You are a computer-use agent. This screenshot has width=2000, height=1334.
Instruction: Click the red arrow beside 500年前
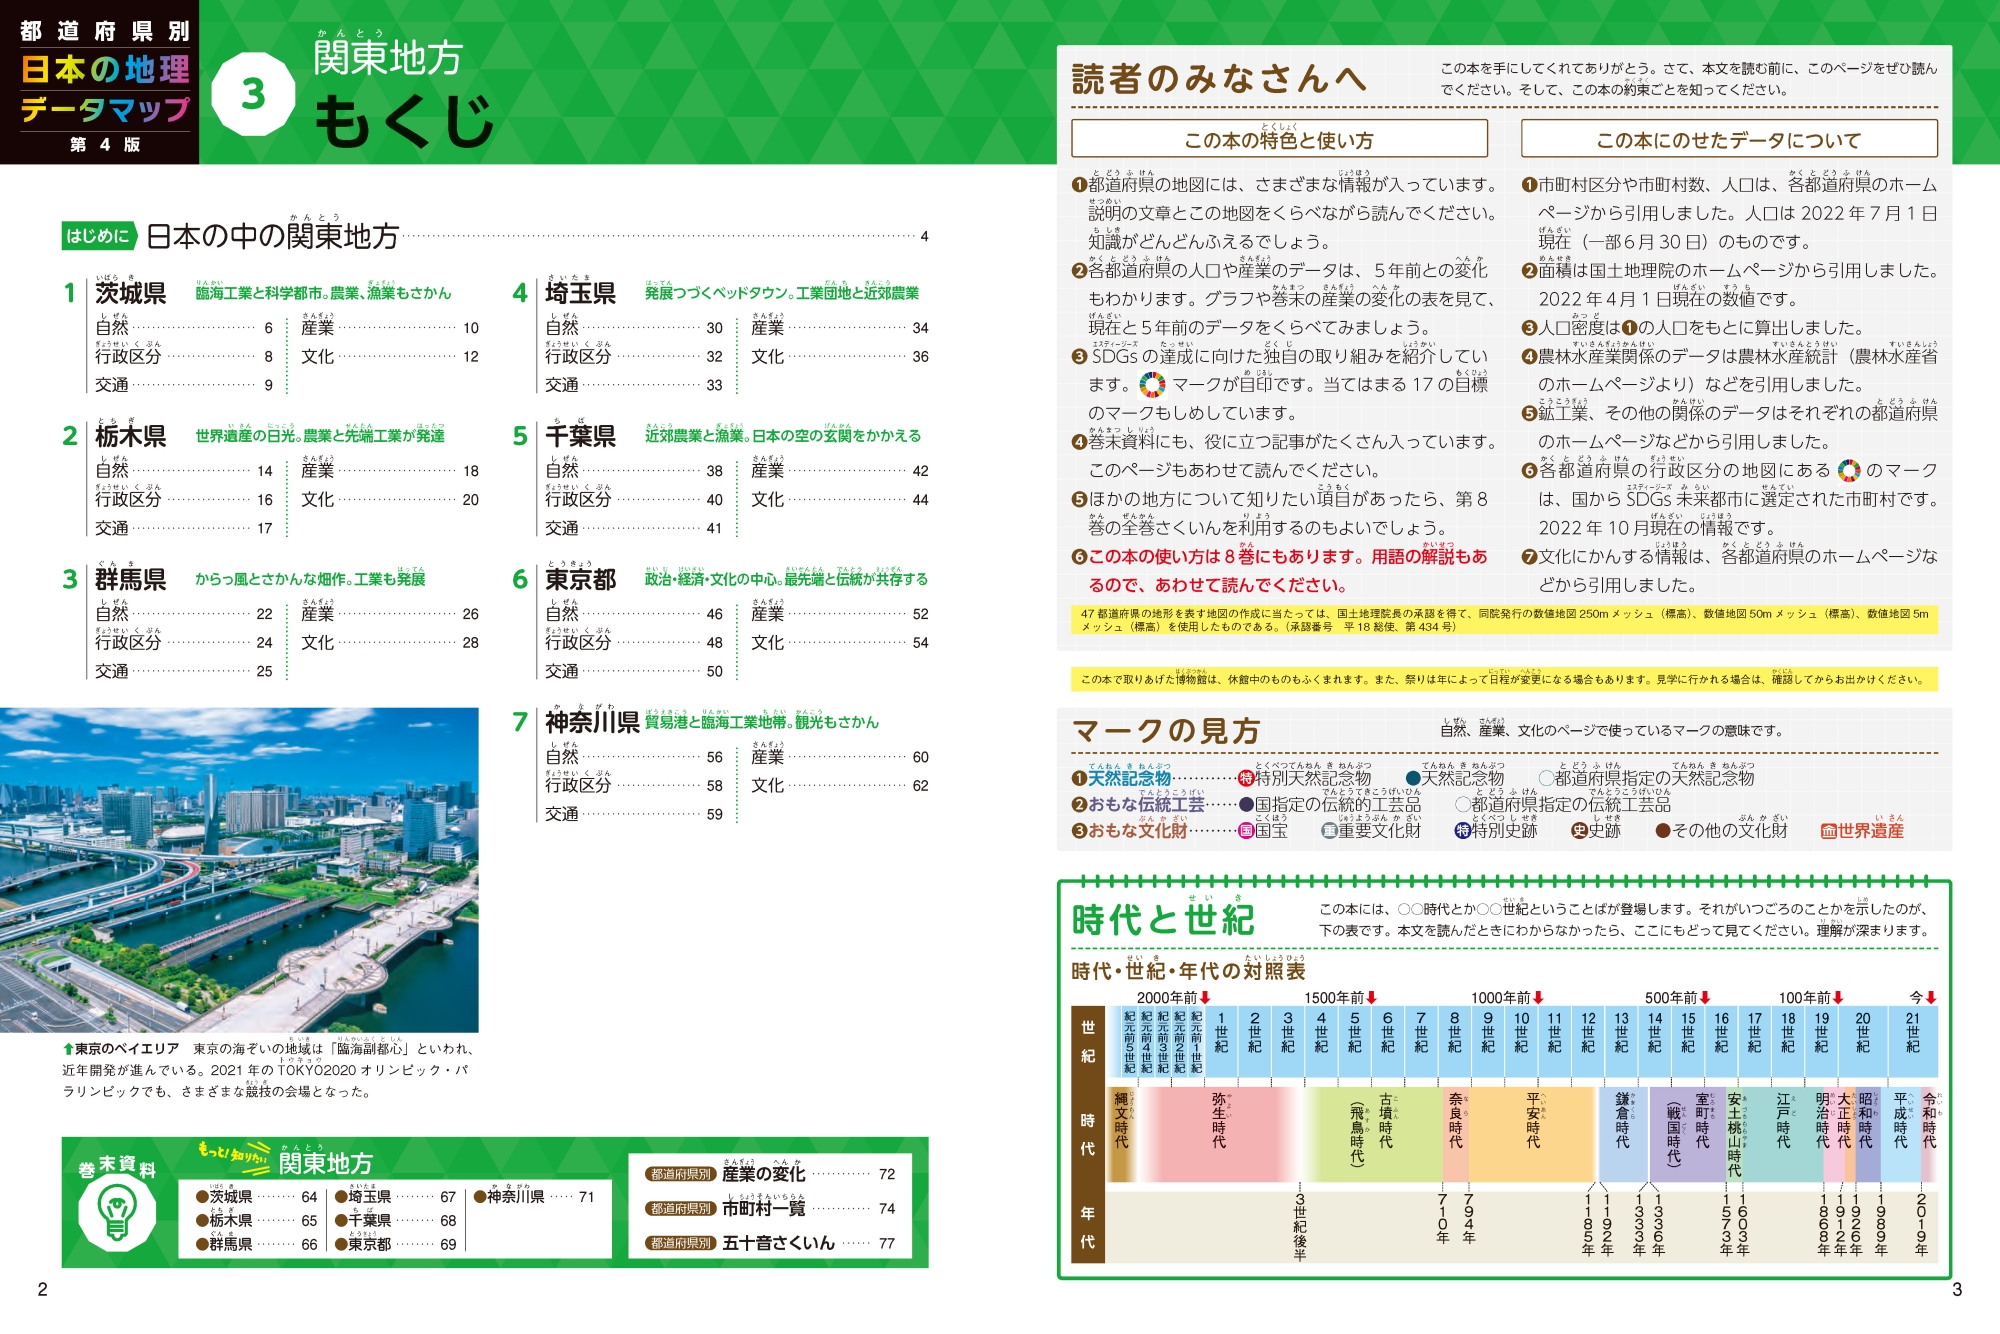[x=1704, y=997]
